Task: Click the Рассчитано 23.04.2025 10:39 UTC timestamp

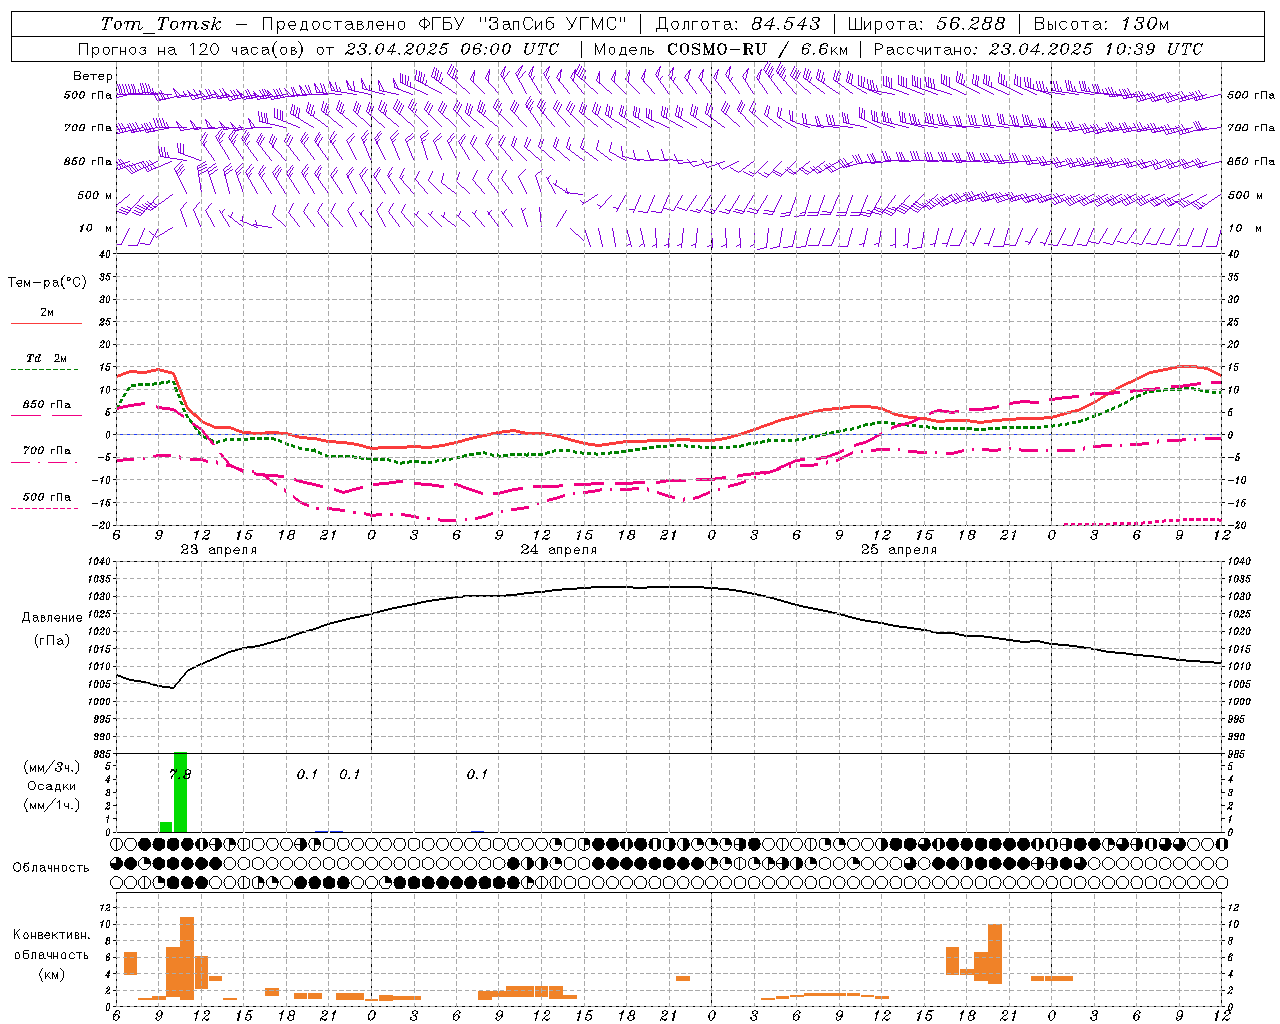Action: [x=1038, y=49]
